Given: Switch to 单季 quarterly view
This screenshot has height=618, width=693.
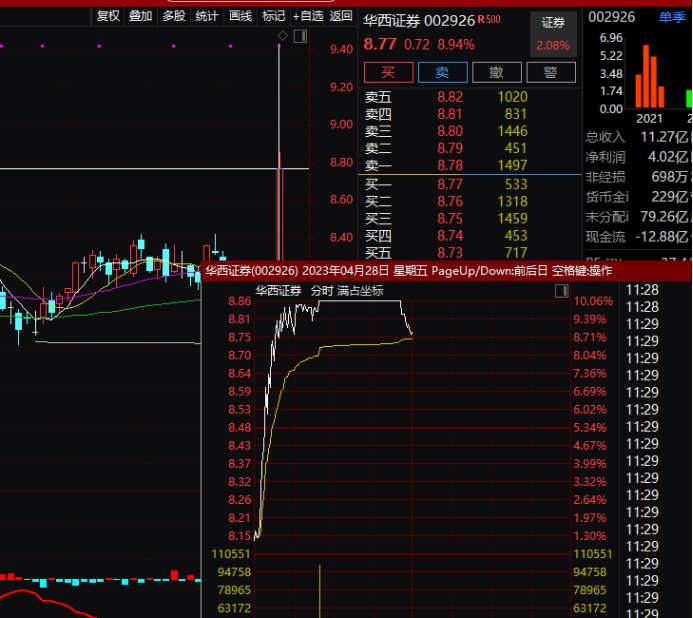Looking at the screenshot, I should pyautogui.click(x=672, y=17).
